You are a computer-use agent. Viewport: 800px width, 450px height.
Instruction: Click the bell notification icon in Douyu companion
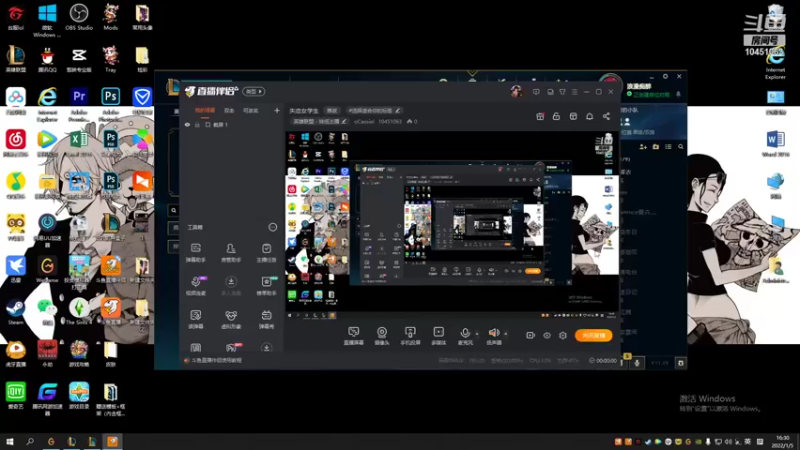pos(589,116)
